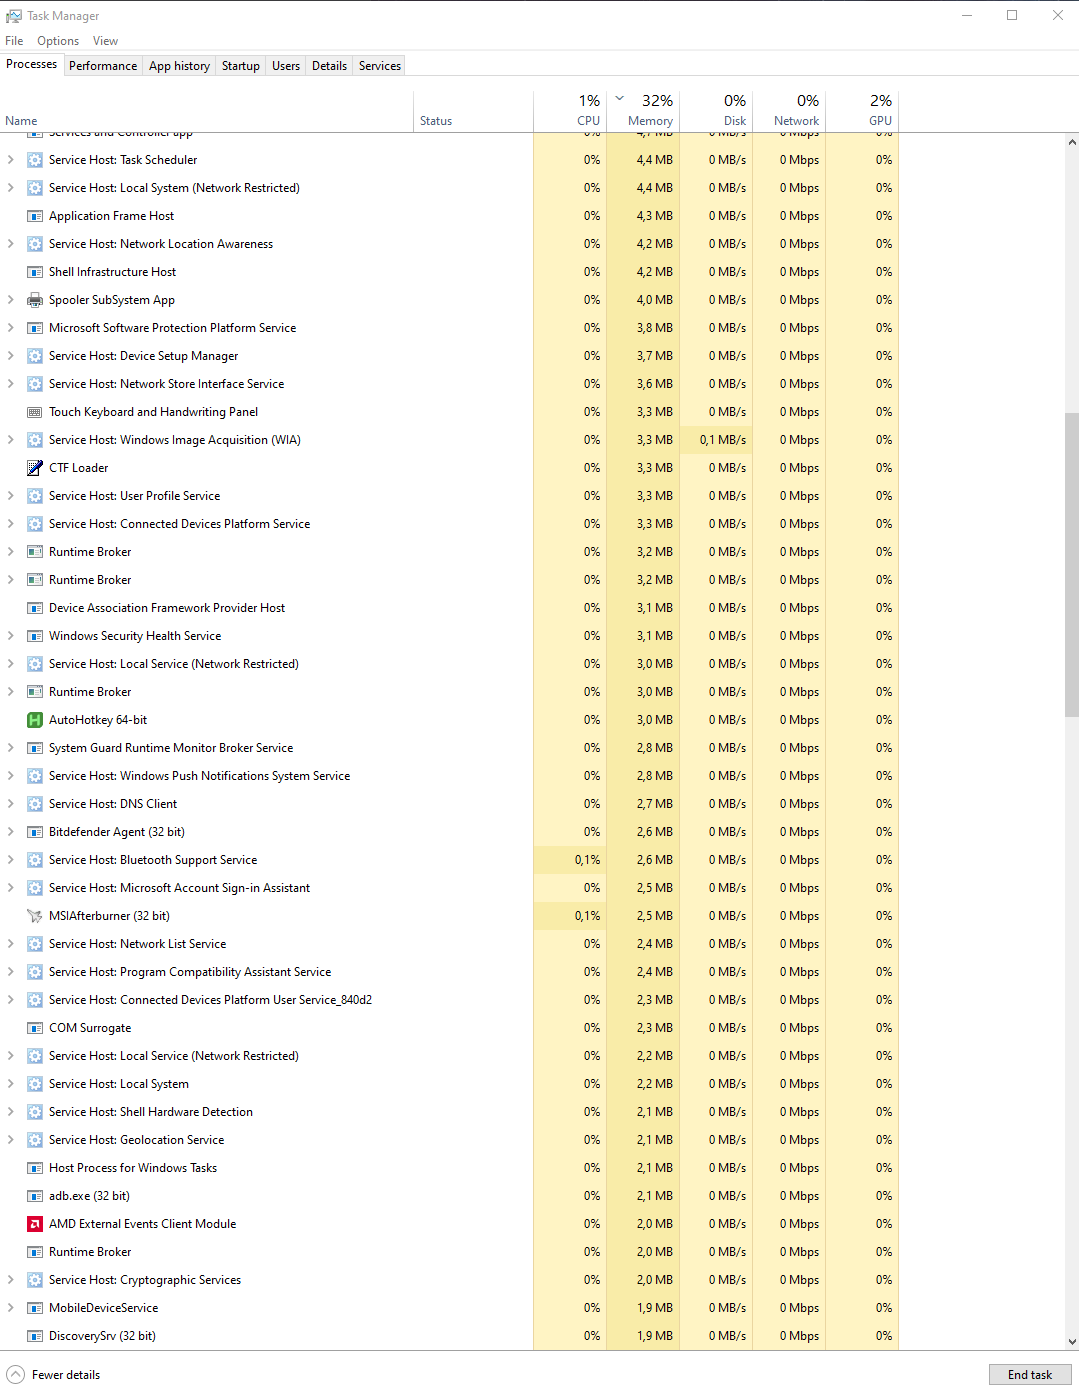Sort by the GPU column header
This screenshot has height=1398, width=1079.
click(862, 111)
